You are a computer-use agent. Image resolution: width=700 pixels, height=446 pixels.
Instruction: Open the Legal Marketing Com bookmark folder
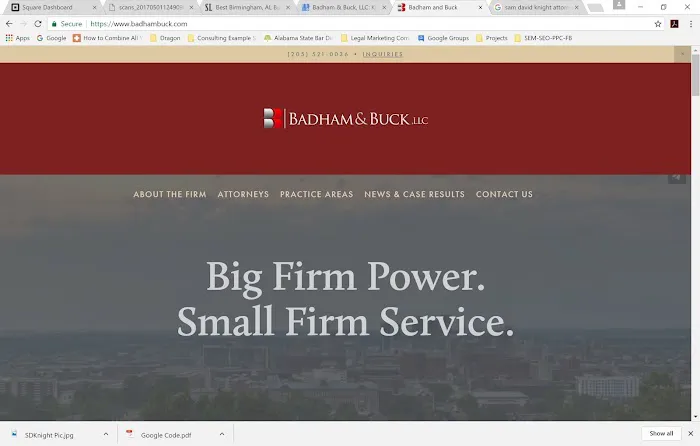[375, 38]
